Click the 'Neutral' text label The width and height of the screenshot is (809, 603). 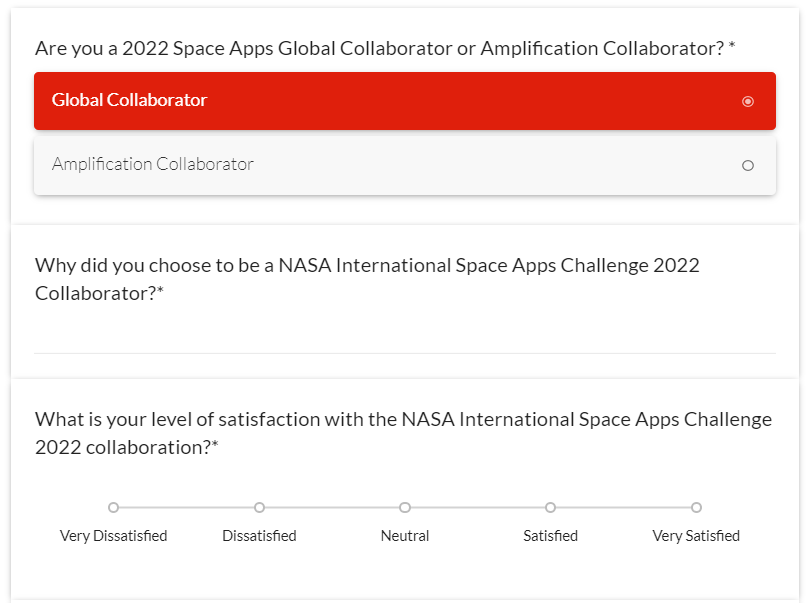(405, 536)
